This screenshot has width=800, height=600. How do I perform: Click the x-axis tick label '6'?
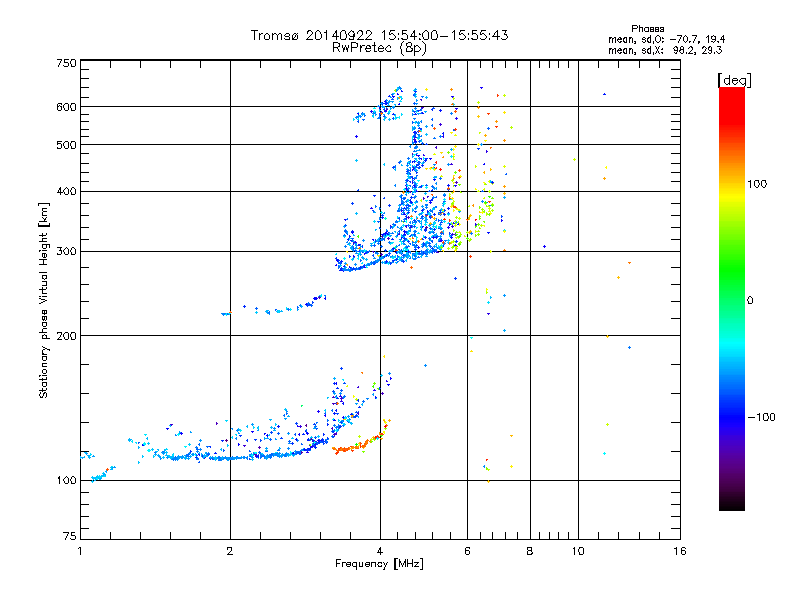pos(467,551)
